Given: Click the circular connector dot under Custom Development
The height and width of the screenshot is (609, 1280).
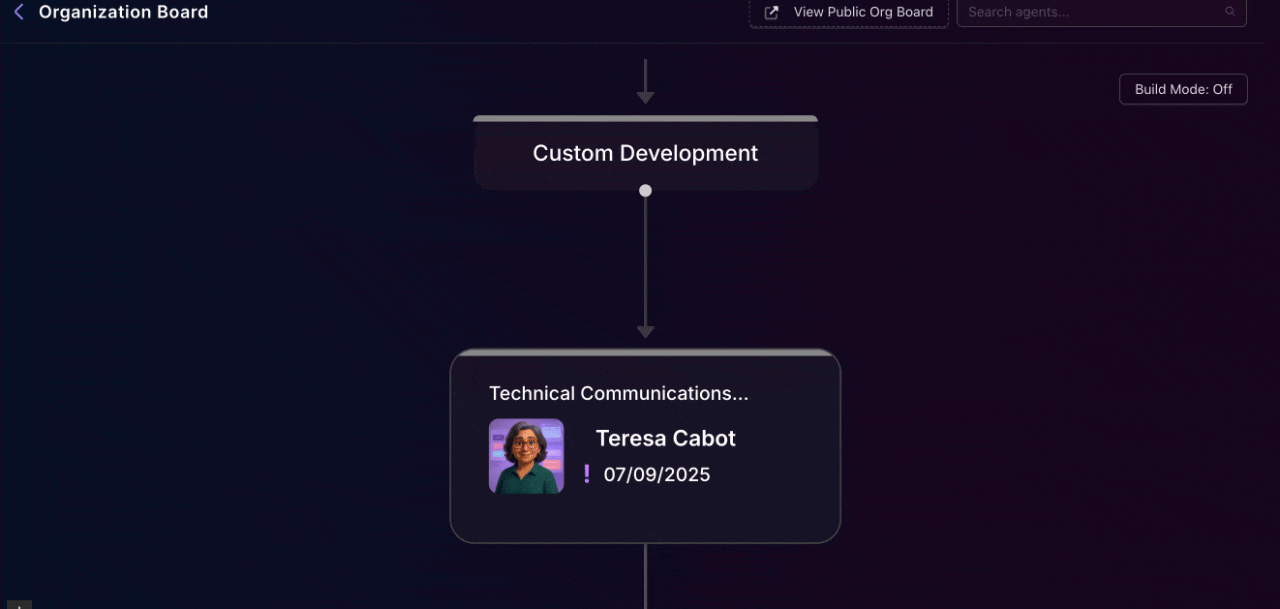Looking at the screenshot, I should (x=645, y=190).
